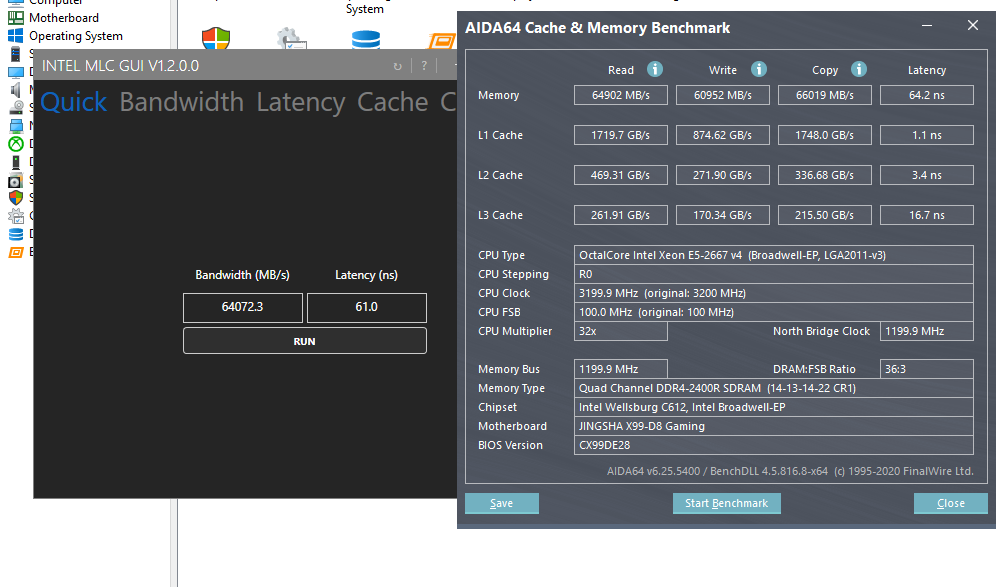
Task: Click the black Devices tower icon in the sidebar
Action: [15, 162]
